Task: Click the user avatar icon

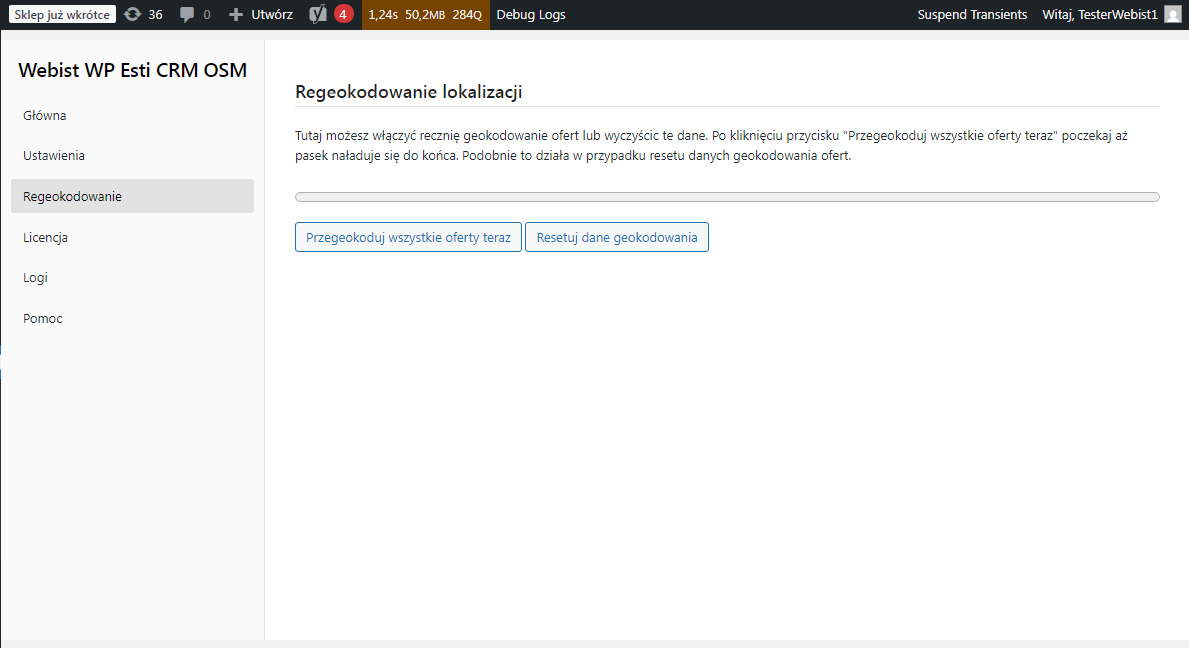Action: click(1172, 15)
